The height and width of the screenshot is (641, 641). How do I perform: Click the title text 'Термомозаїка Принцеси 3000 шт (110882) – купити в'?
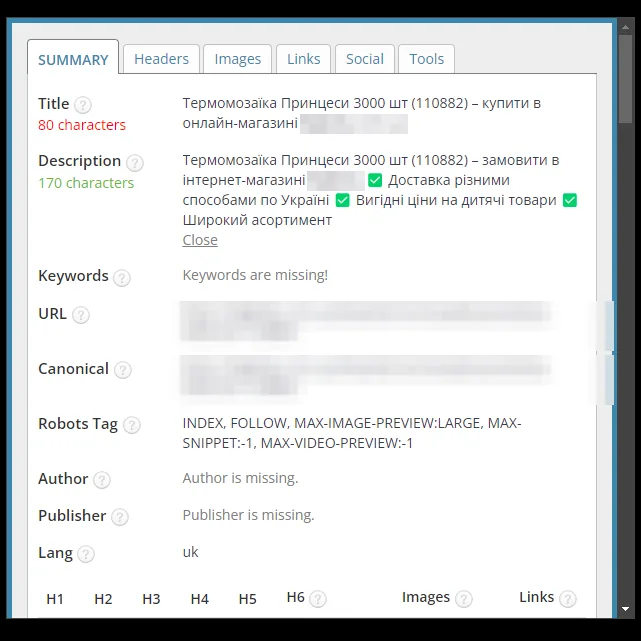click(x=361, y=103)
